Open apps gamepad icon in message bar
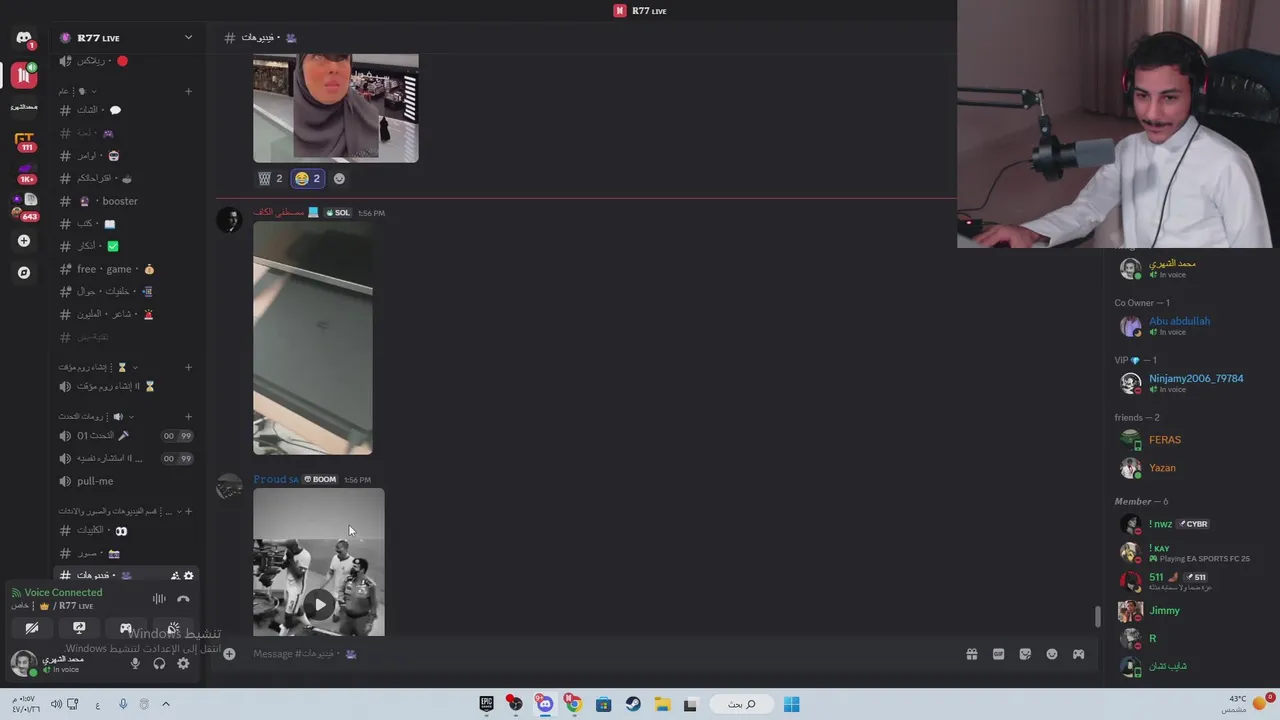Screen dimensions: 1280x720 coord(1078,654)
